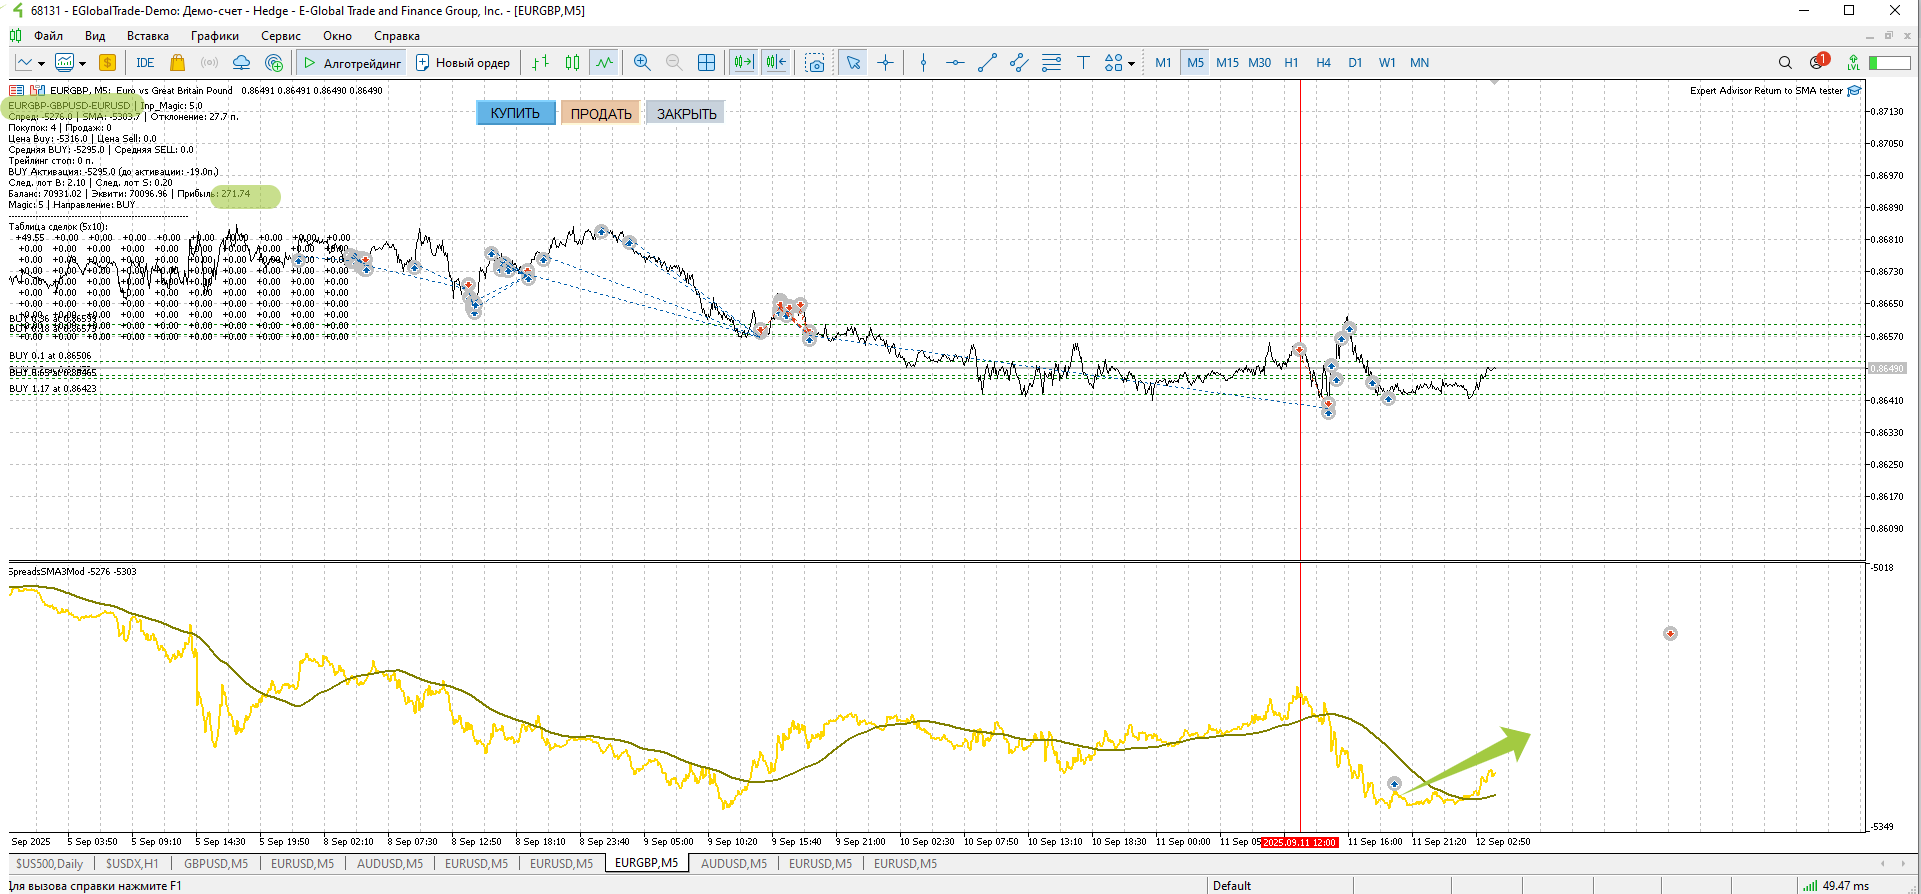Open the MetaEditor IDE
Image resolution: width=1921 pixels, height=894 pixels.
145,63
